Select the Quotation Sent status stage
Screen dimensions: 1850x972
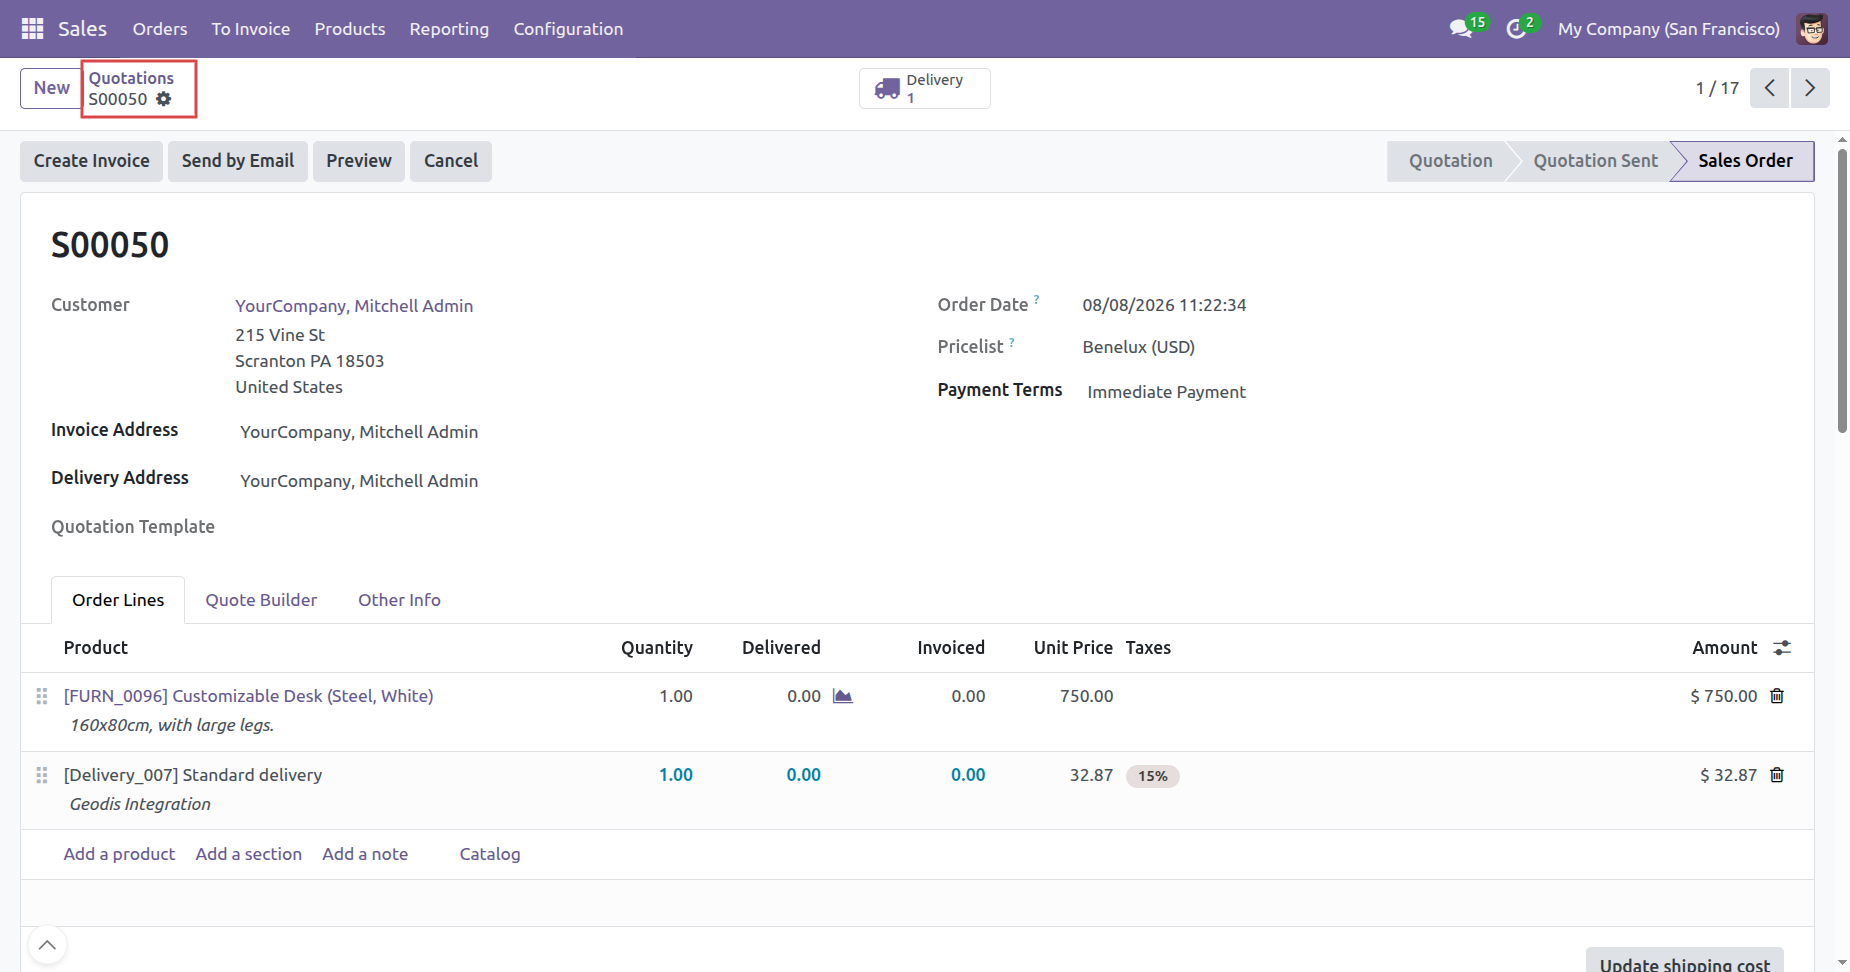(1595, 161)
